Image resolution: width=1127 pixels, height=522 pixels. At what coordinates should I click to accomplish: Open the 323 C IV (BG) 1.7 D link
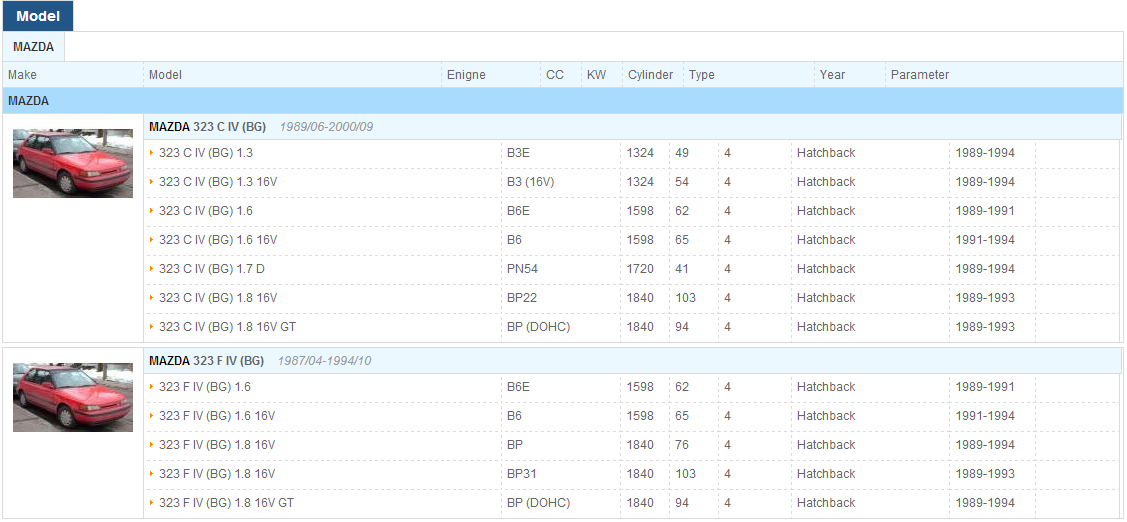[212, 269]
